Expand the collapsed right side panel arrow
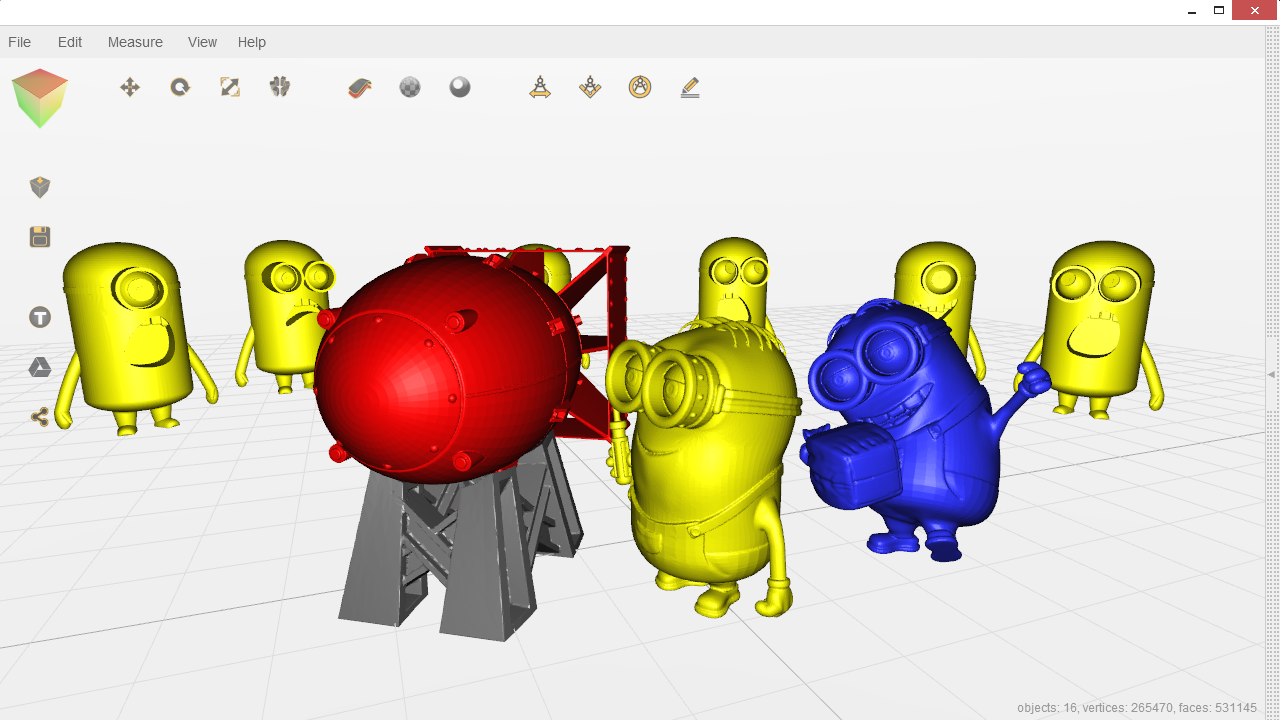Image resolution: width=1280 pixels, height=720 pixels. pos(1272,374)
